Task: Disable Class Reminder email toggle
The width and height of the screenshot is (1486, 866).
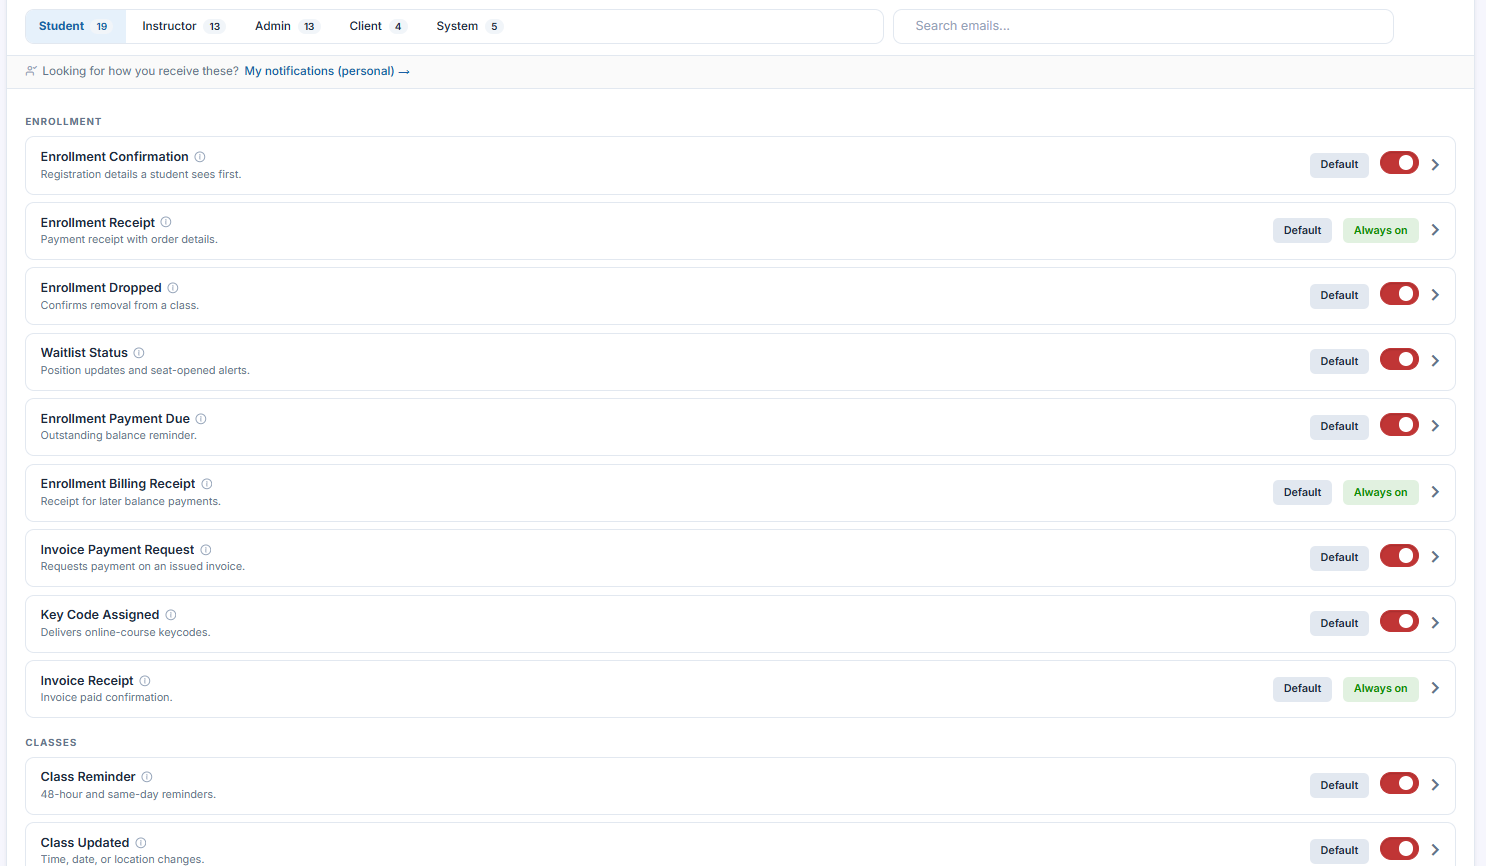Action: (1399, 784)
